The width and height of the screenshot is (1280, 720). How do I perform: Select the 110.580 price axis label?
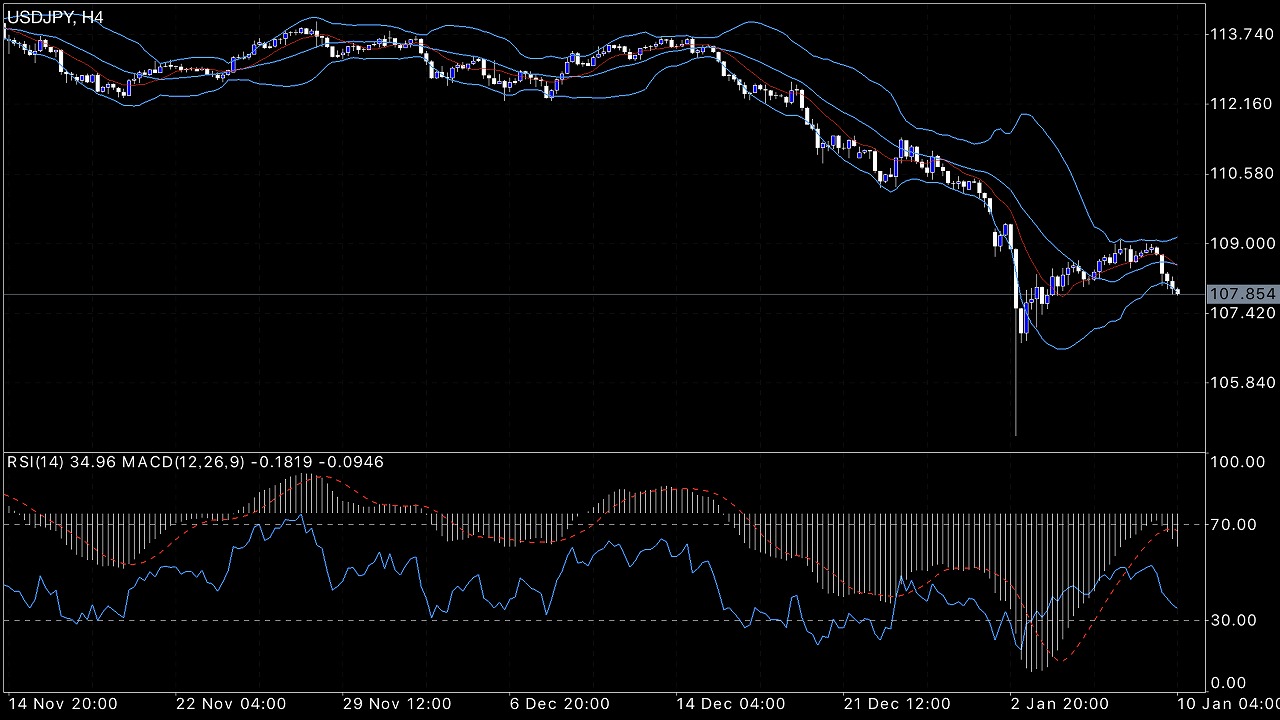(x=1242, y=174)
